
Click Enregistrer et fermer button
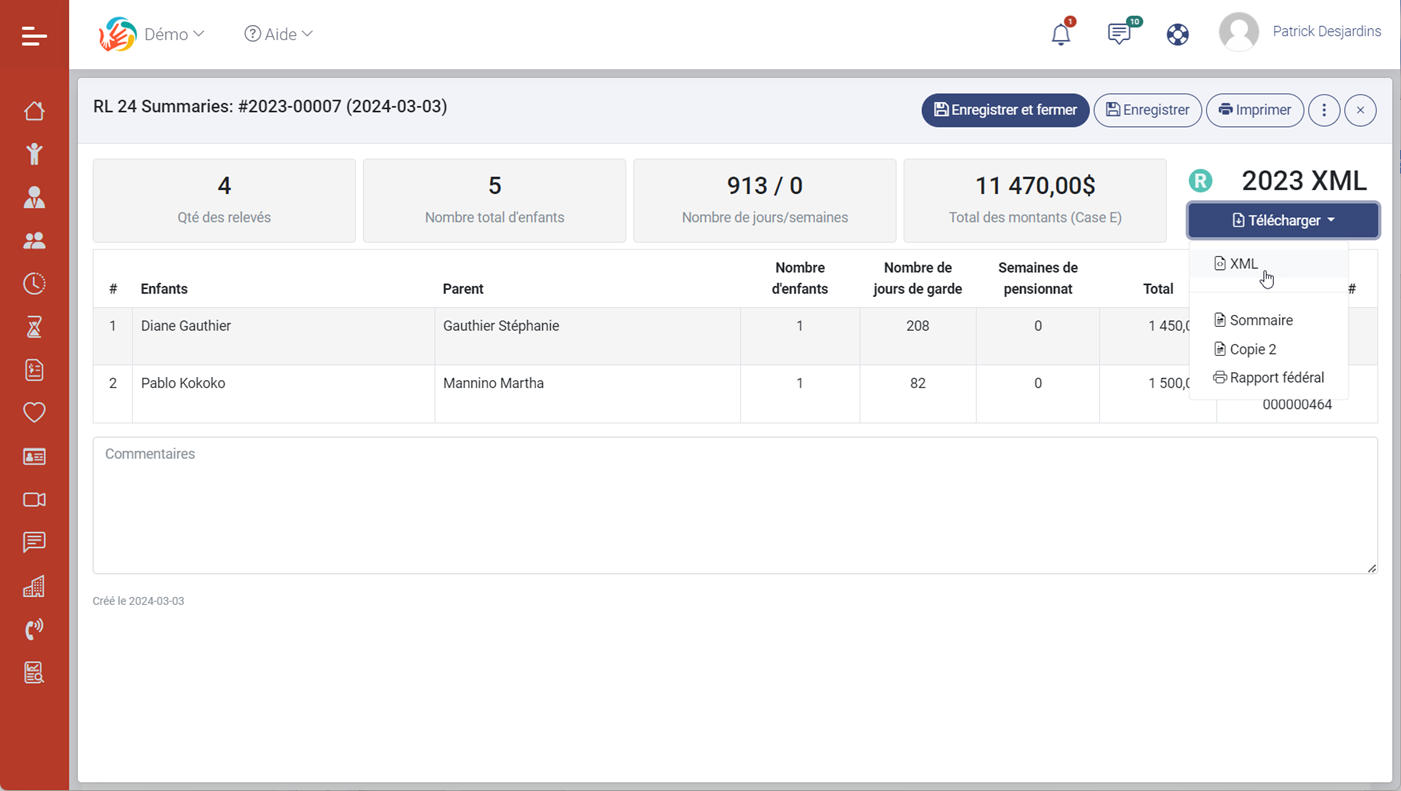pos(1005,110)
